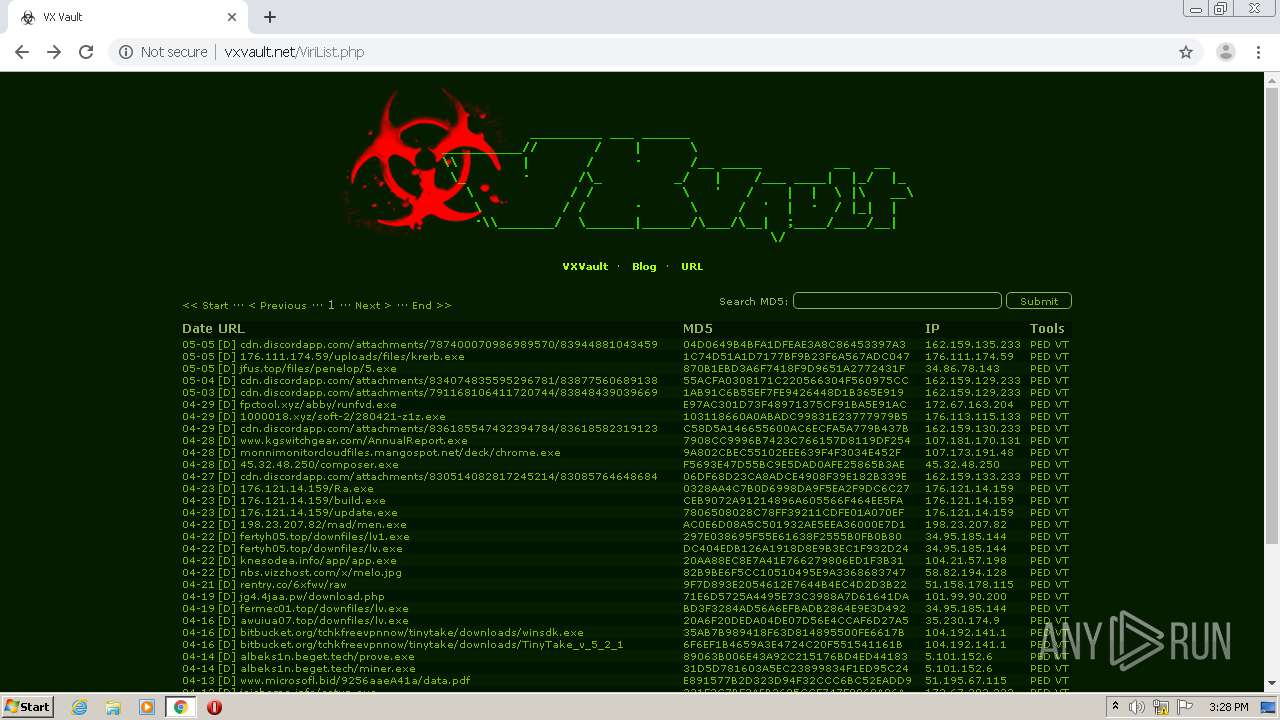Viewport: 1280px width, 720px height.
Task: Click 176.121.14.159/build.exe URL
Action: 312,501
